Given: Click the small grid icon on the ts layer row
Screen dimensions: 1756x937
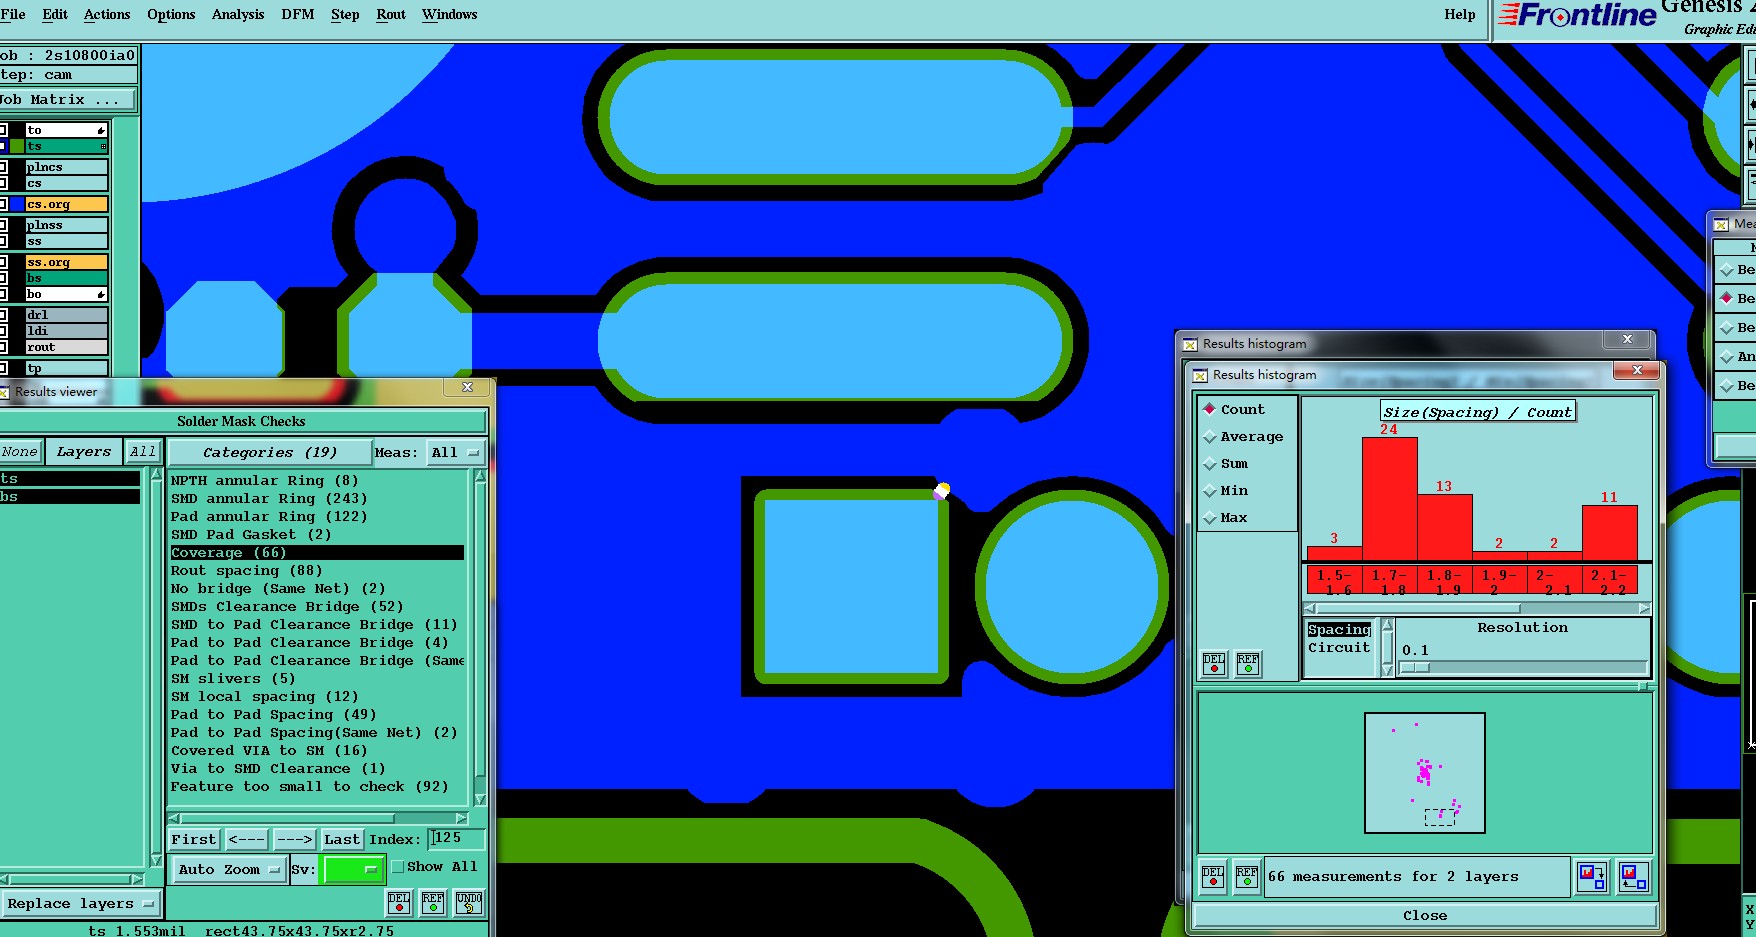Looking at the screenshot, I should tap(103, 146).
